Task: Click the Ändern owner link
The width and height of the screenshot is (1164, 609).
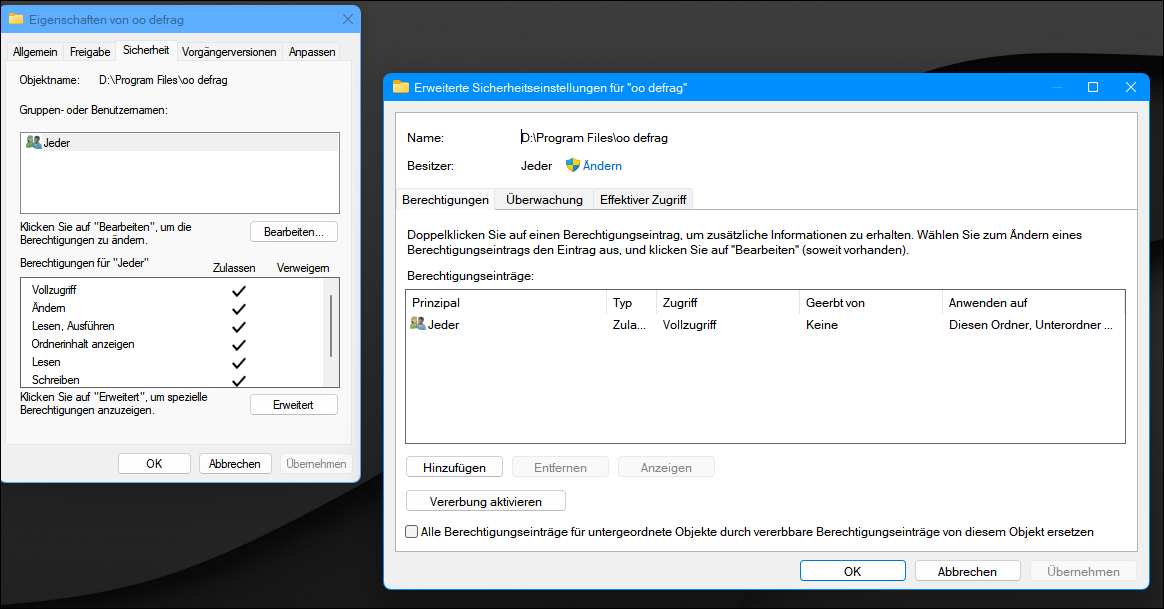Action: tap(602, 166)
